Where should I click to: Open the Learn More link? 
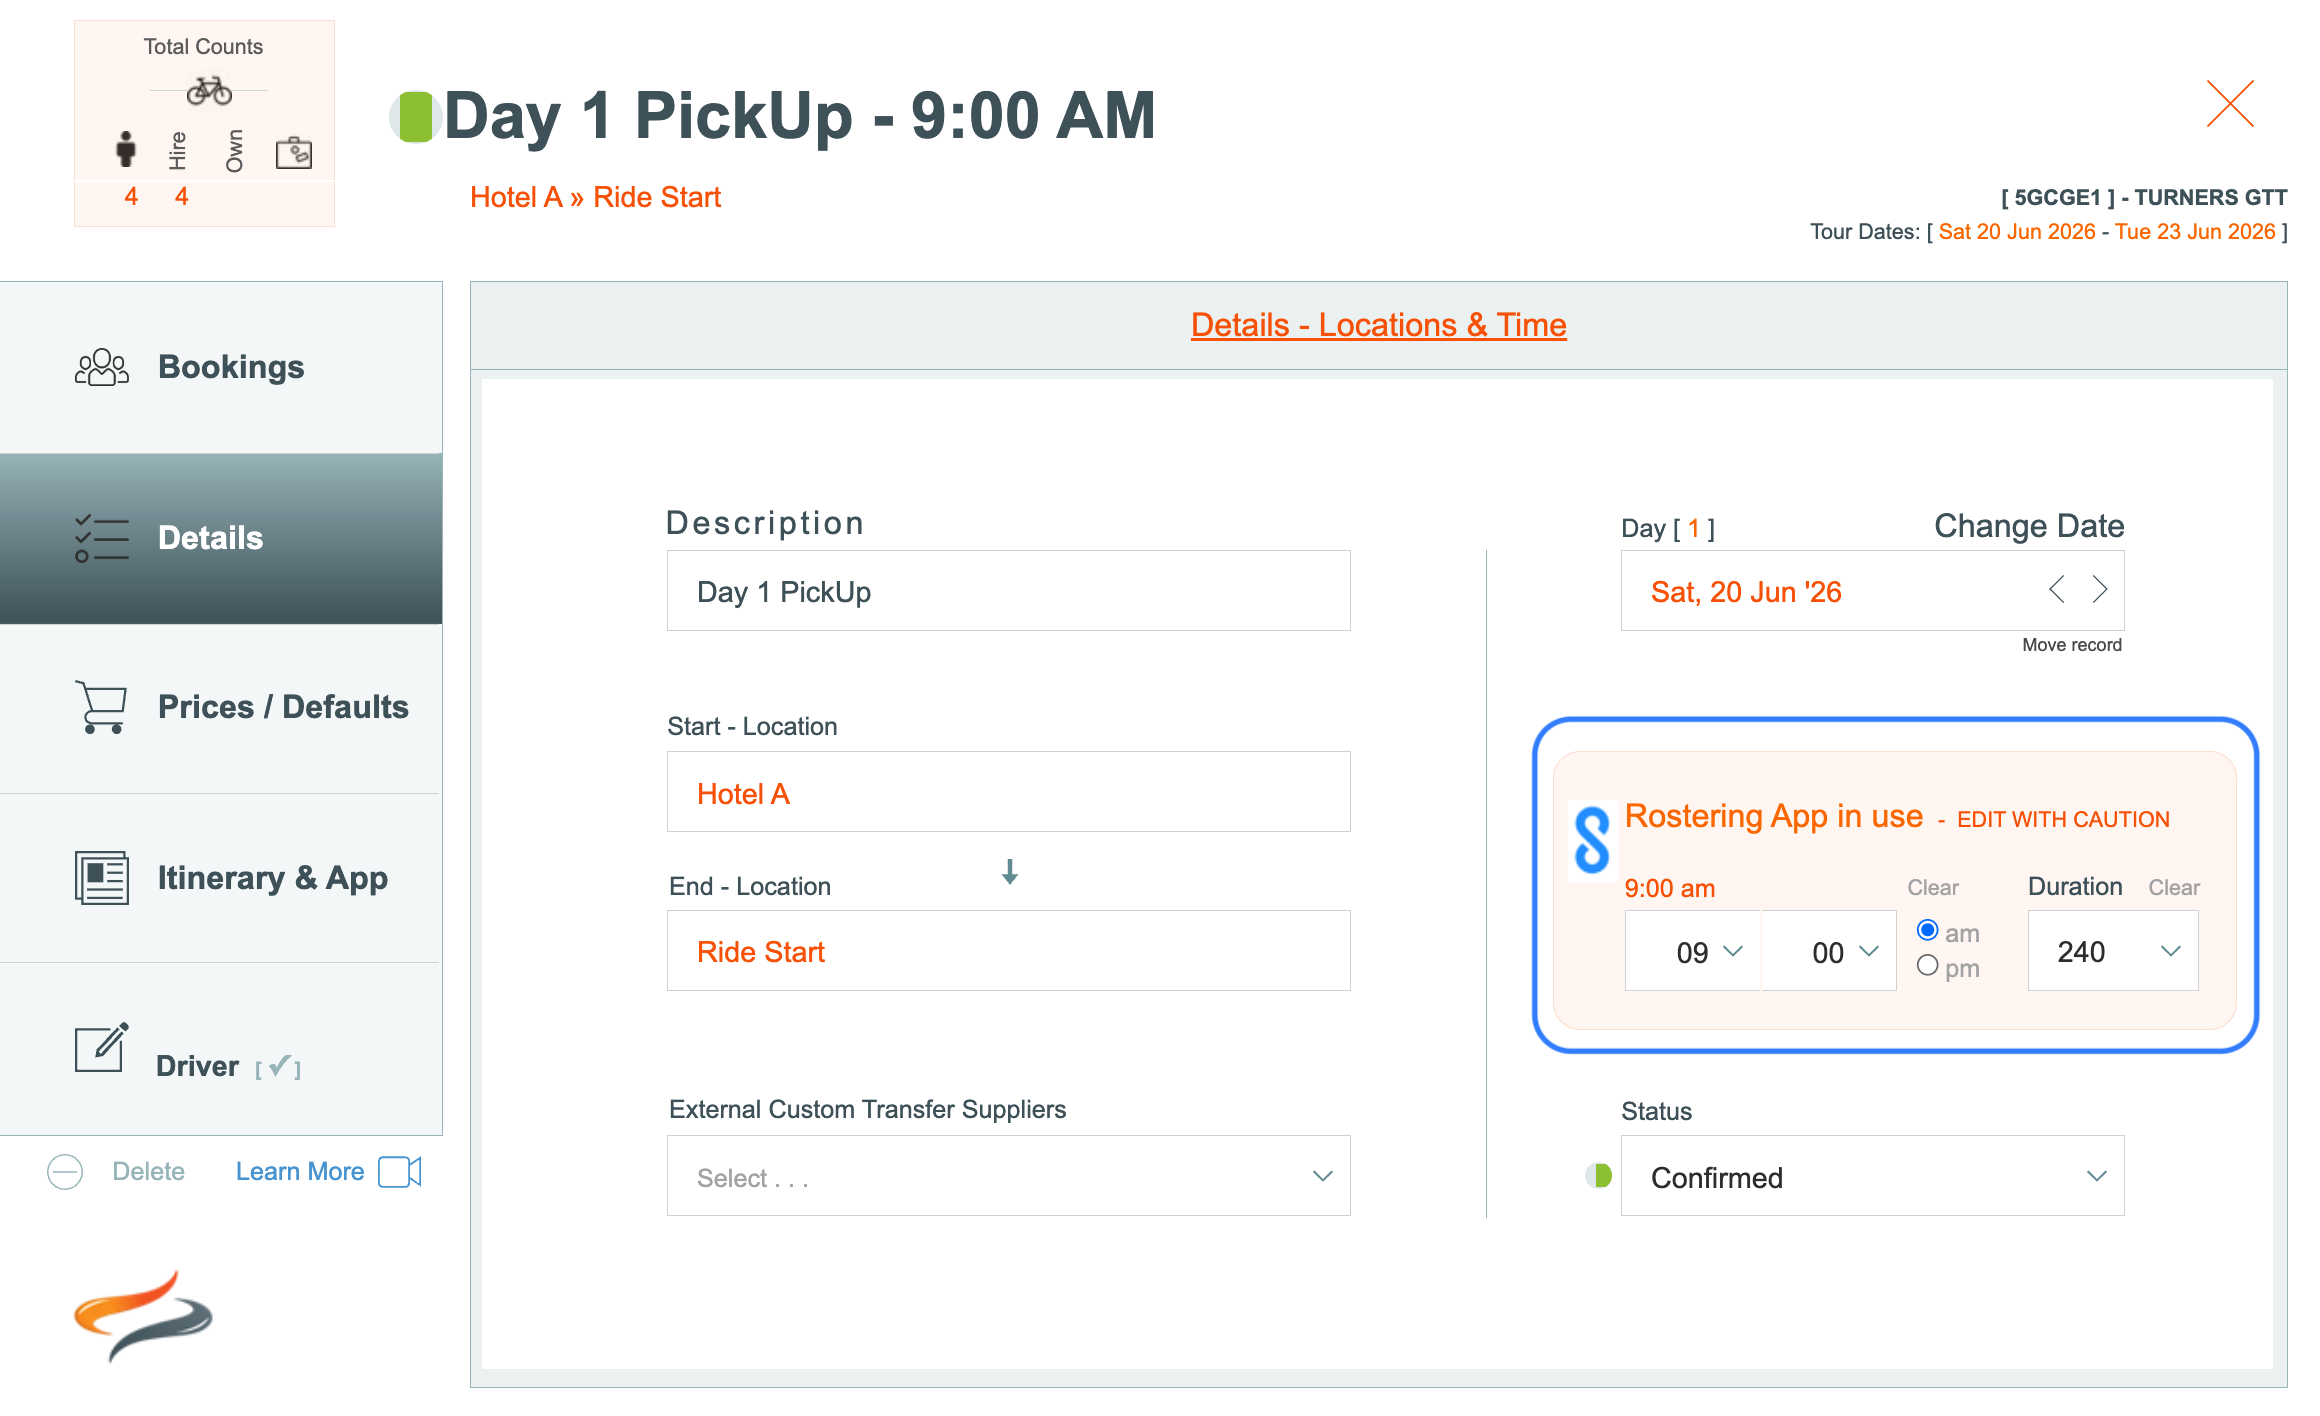click(x=300, y=1172)
